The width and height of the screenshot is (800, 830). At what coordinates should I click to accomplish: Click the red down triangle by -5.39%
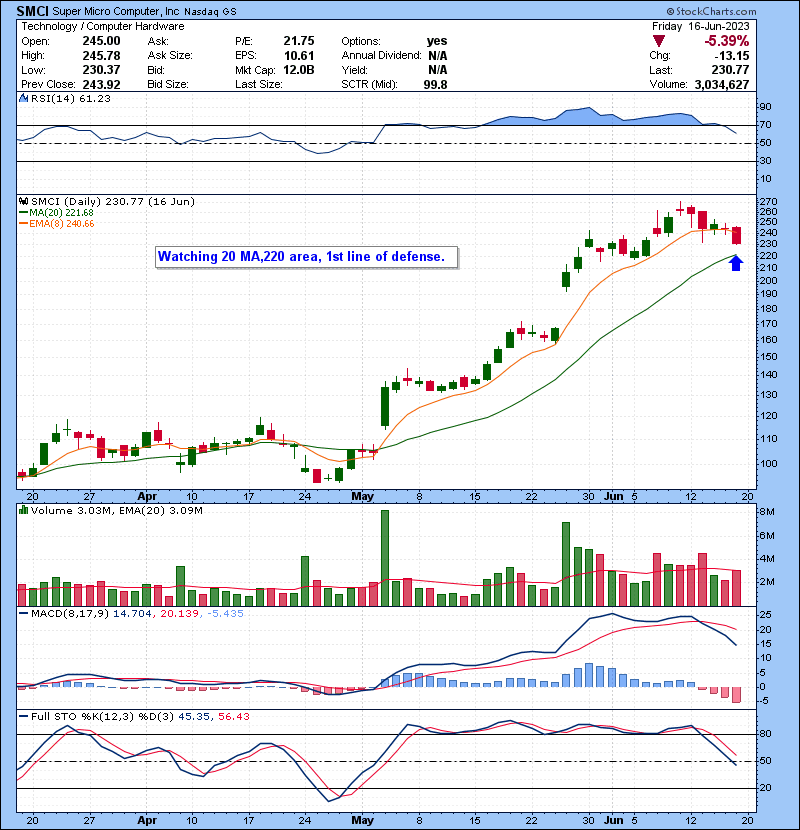coord(657,40)
